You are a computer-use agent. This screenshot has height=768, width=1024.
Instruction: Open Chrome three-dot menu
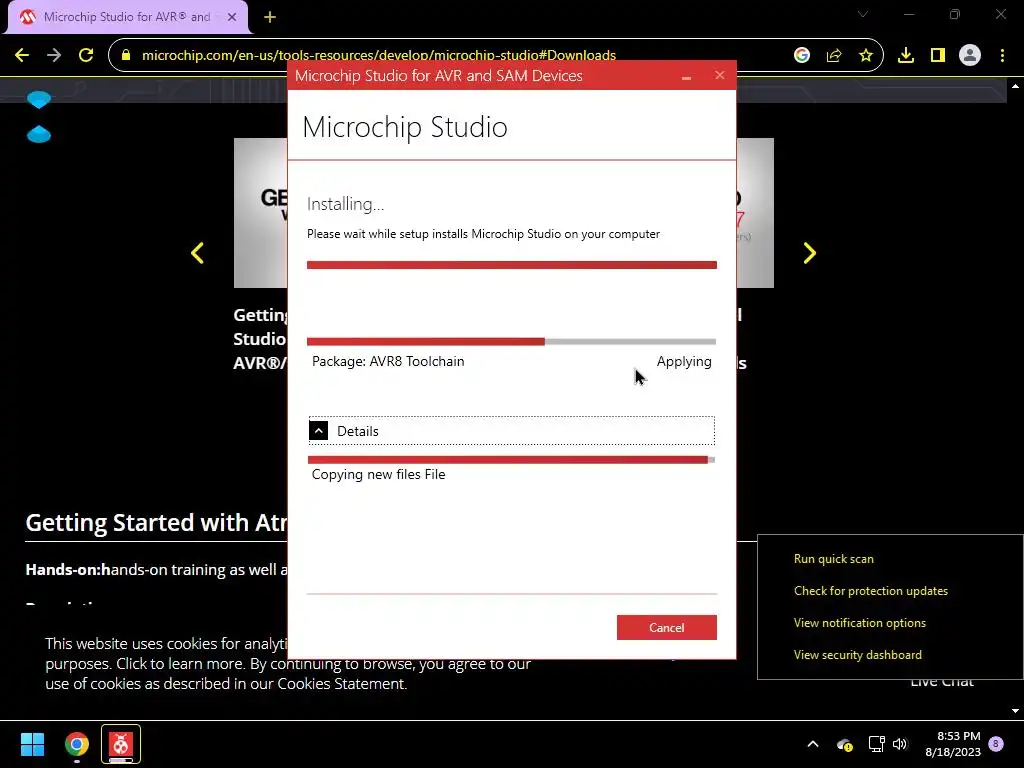coord(1002,56)
